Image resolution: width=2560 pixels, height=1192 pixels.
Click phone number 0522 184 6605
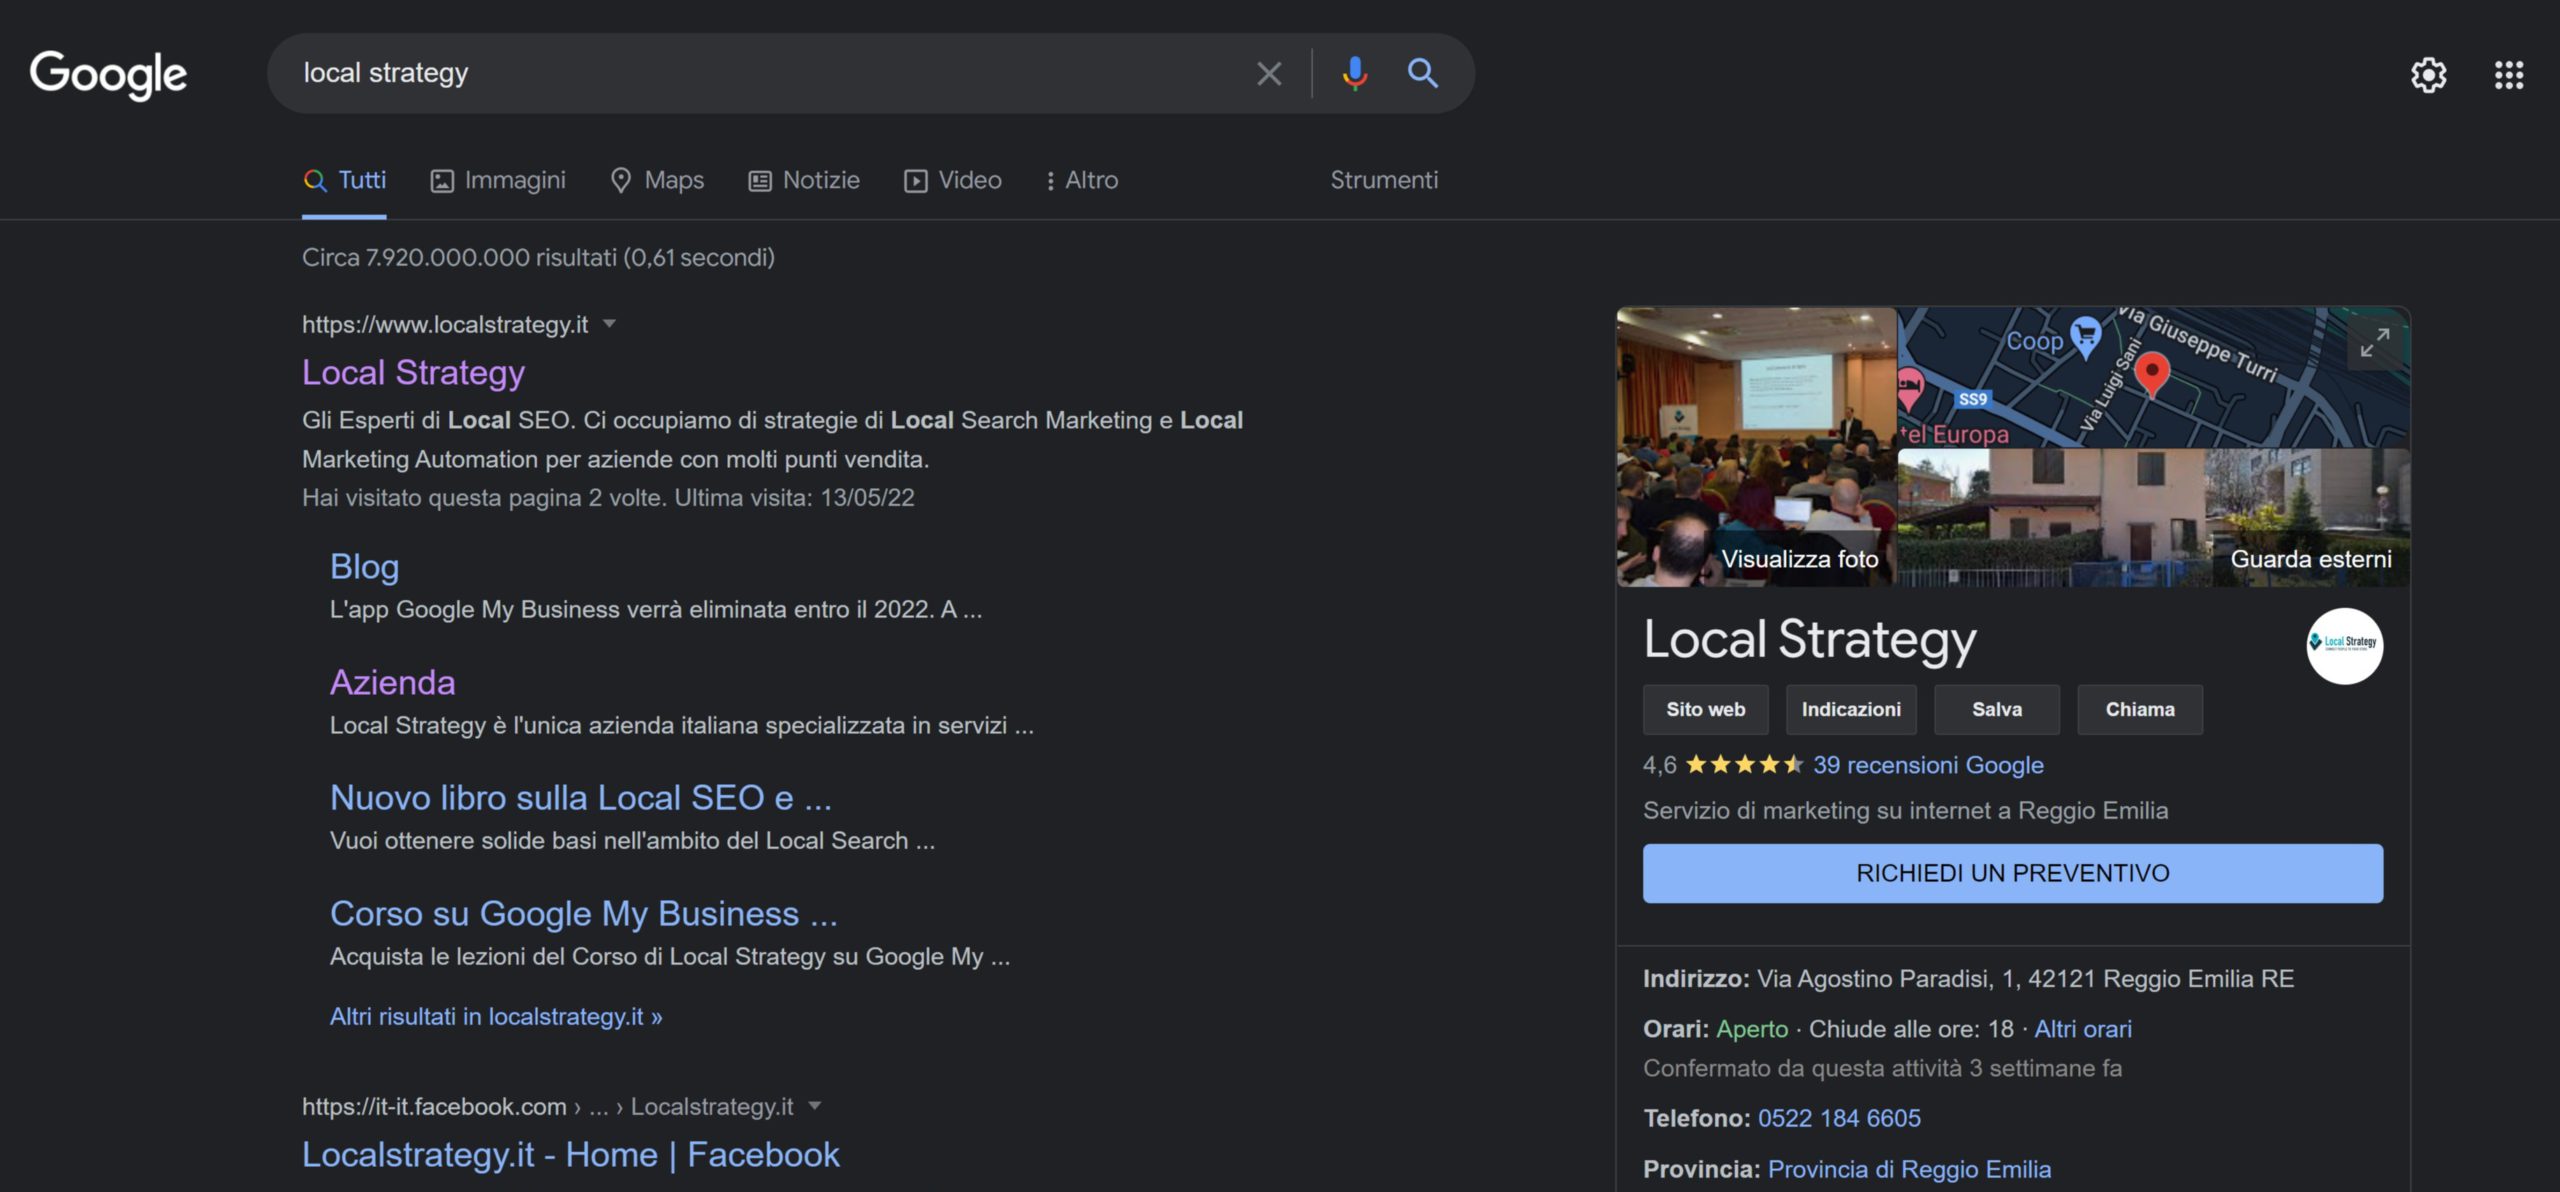[x=1839, y=1118]
